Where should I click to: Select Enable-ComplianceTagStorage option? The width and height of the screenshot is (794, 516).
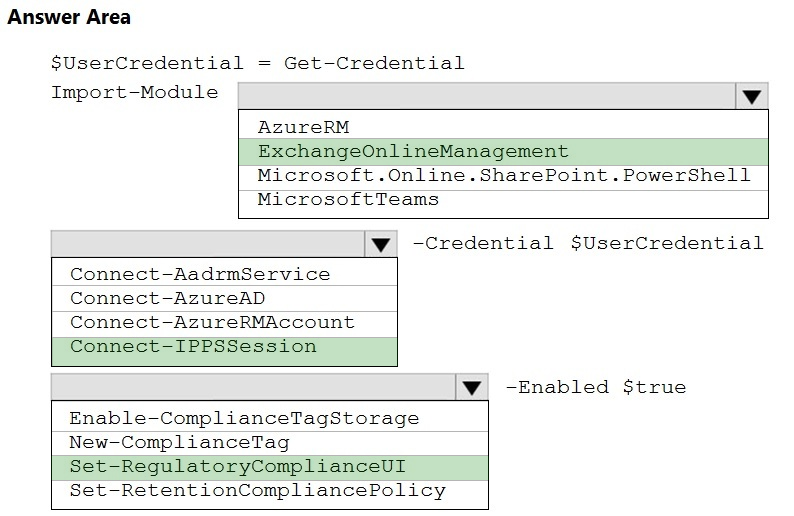coord(270,418)
